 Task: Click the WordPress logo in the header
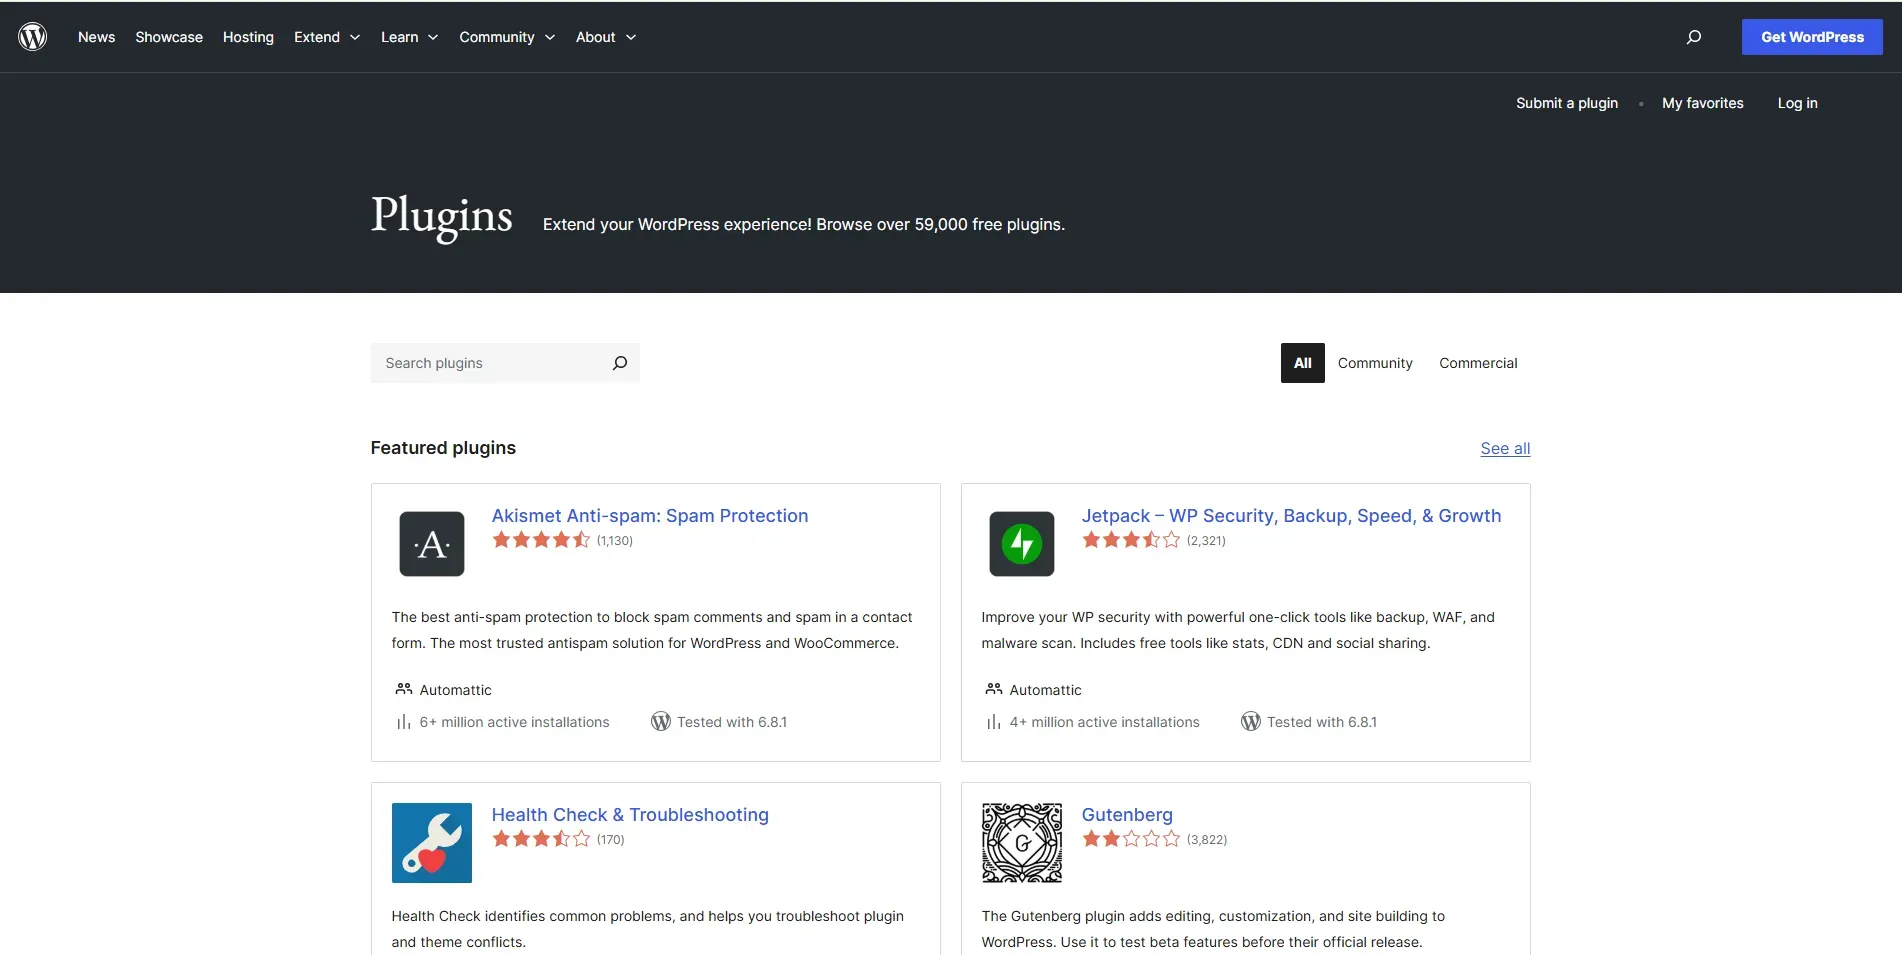[33, 37]
